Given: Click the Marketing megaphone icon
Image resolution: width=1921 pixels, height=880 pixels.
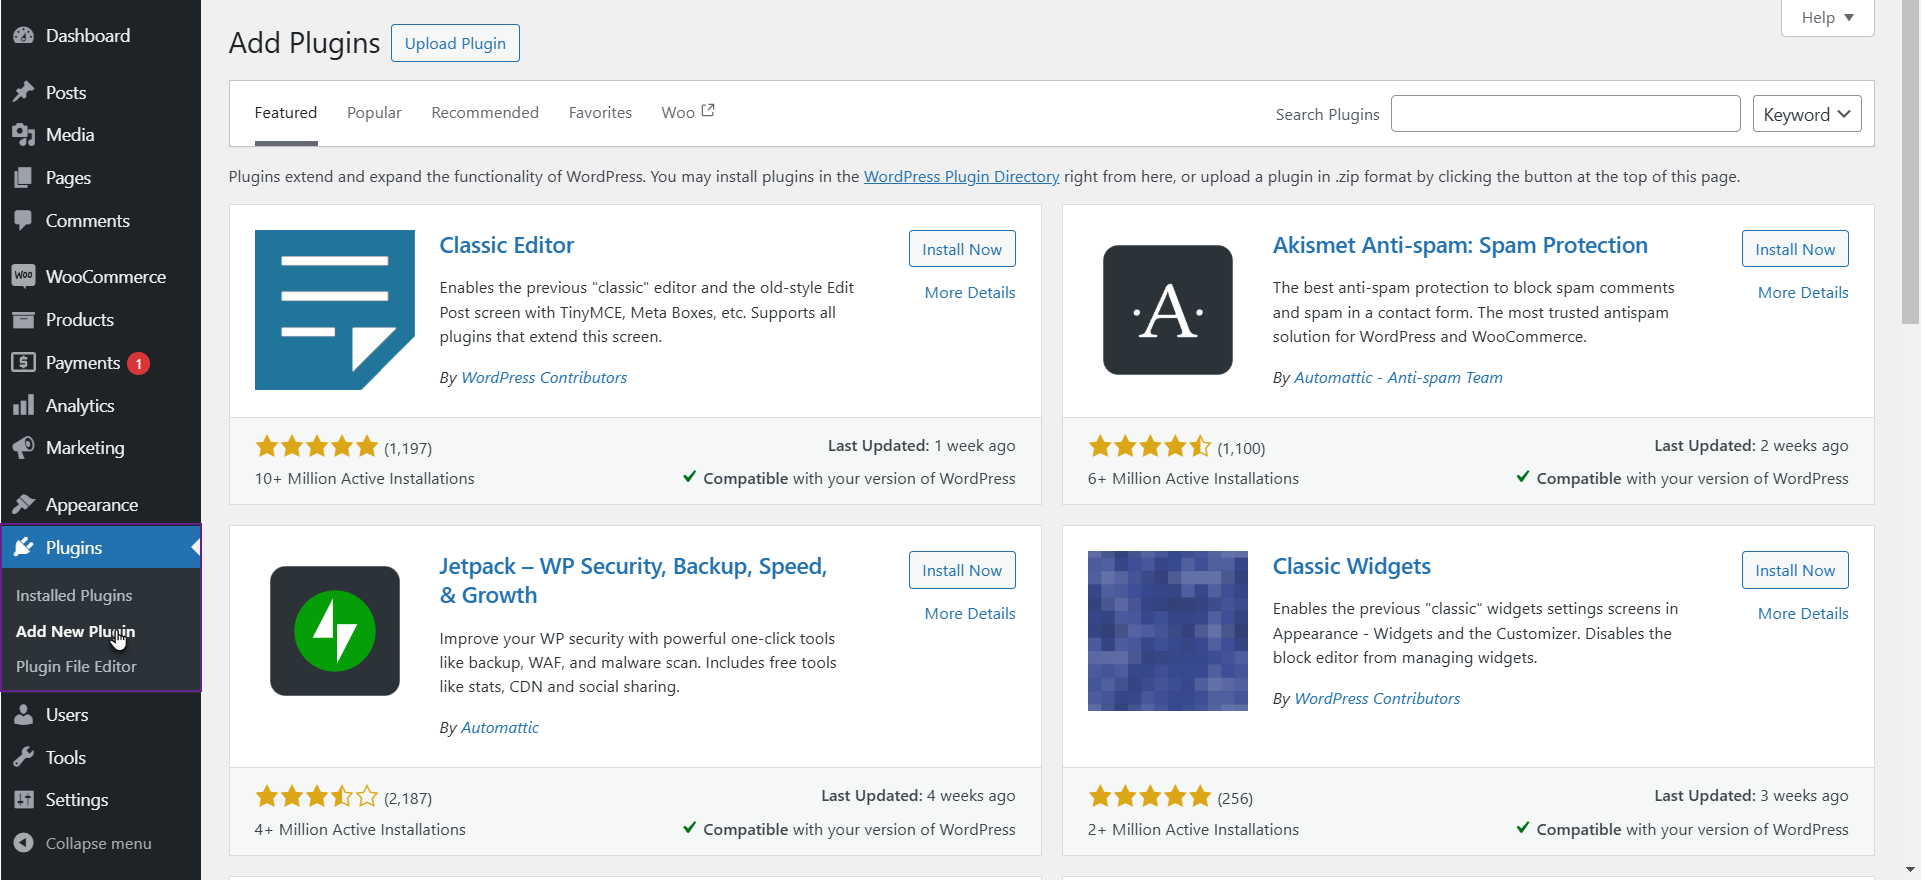Looking at the screenshot, I should click(24, 447).
